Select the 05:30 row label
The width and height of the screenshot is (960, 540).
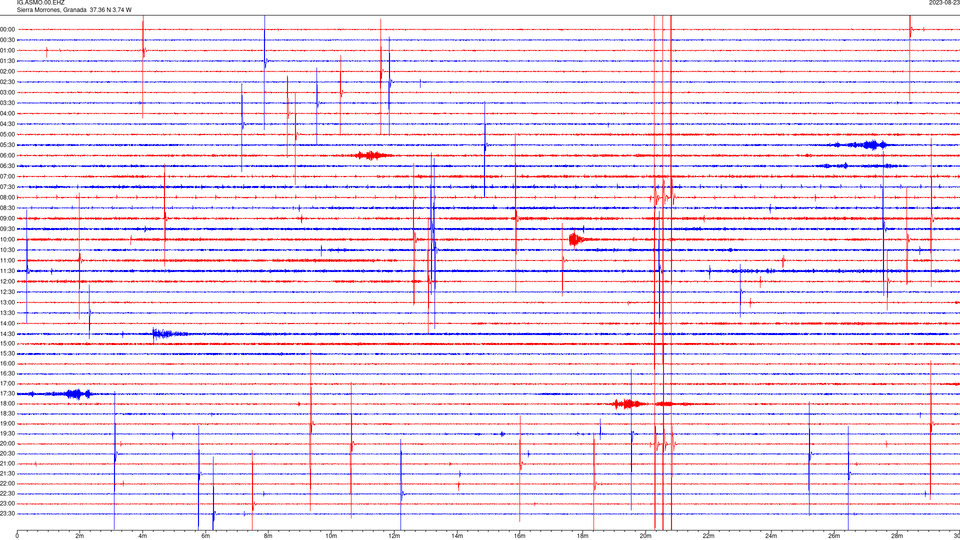pos(8,145)
